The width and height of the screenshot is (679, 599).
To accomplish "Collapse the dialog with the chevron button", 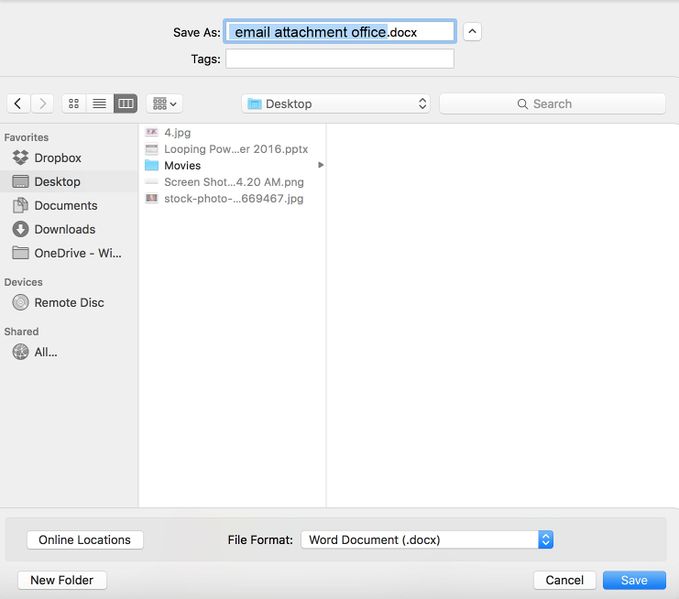I will click(473, 32).
